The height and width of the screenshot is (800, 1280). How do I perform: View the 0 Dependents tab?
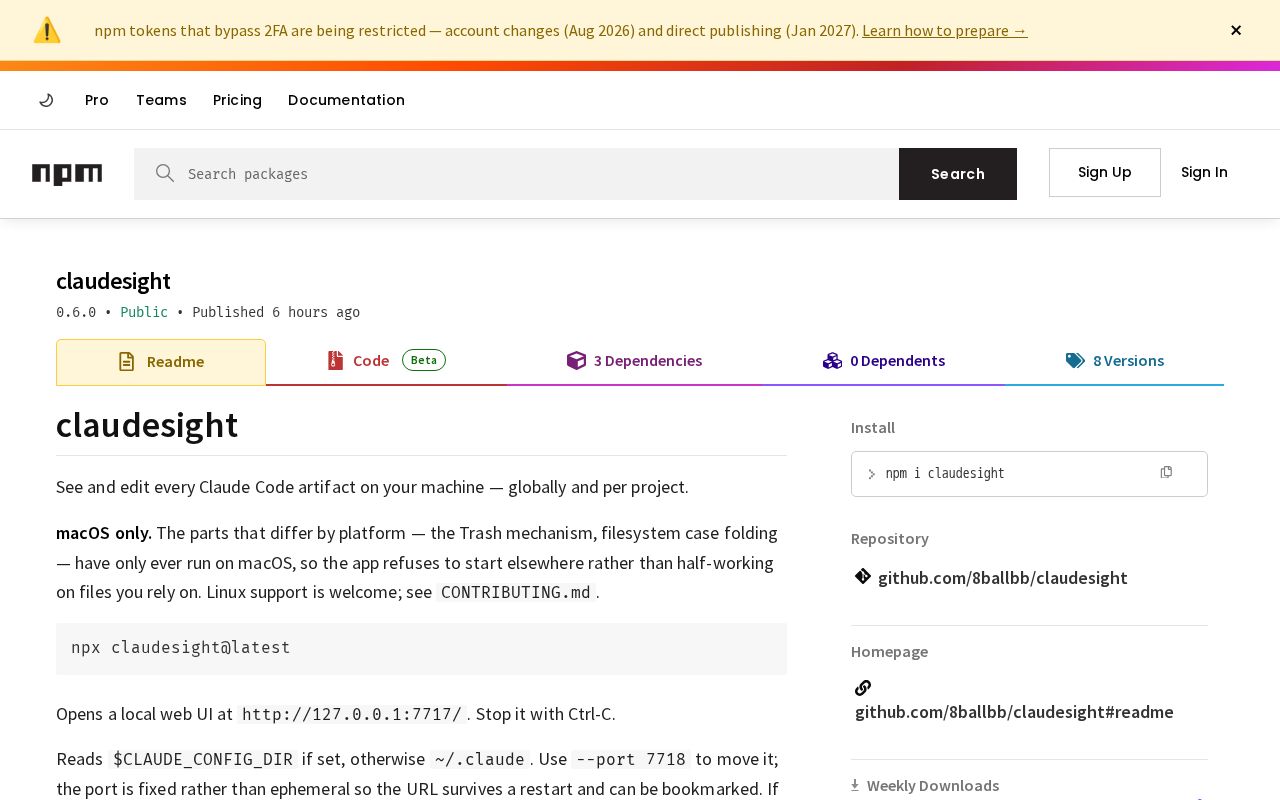pos(884,361)
